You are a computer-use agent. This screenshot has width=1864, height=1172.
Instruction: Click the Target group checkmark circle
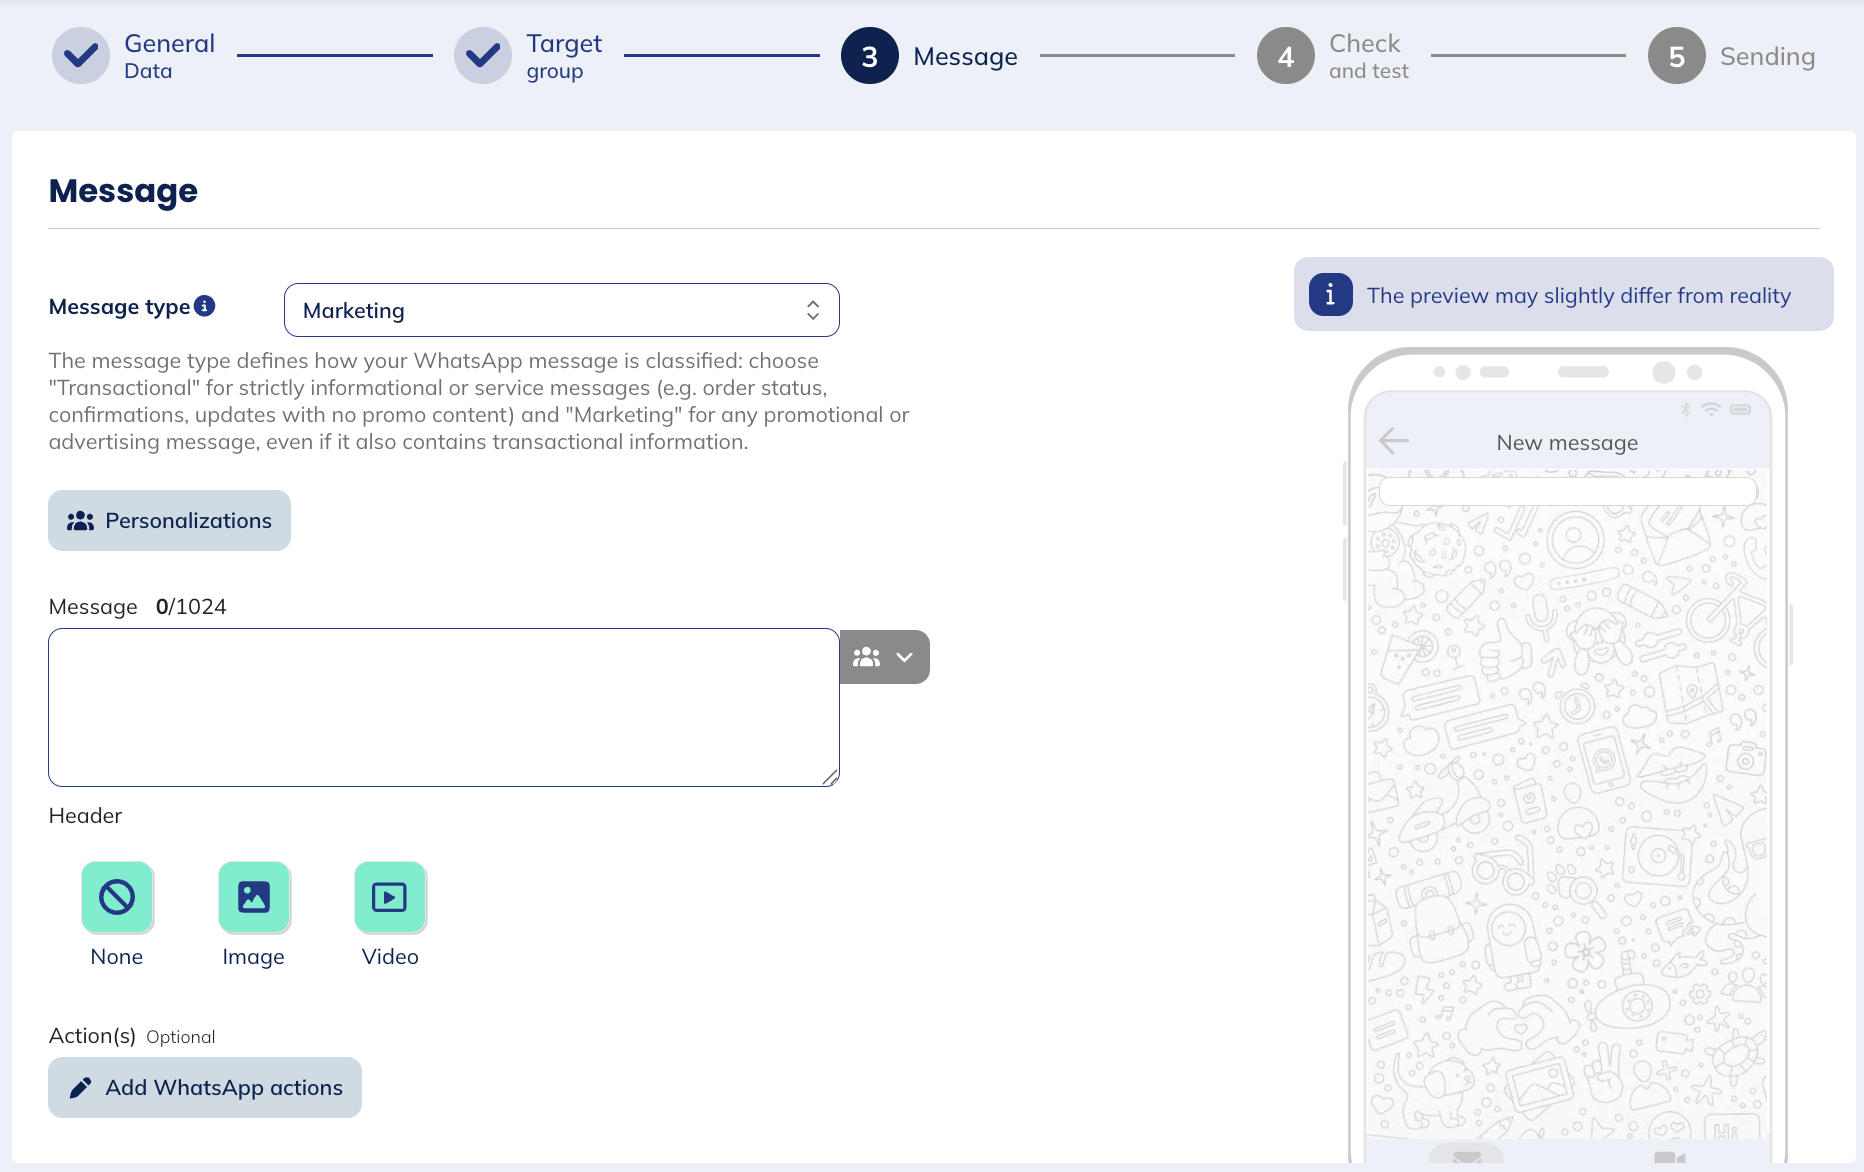click(483, 56)
